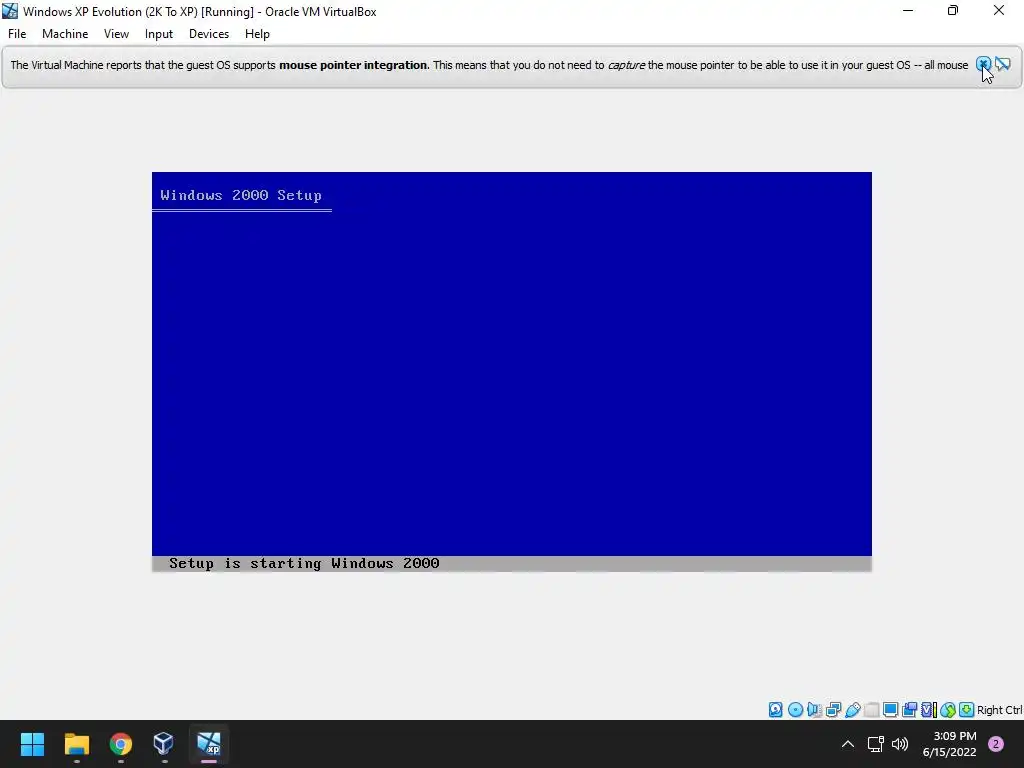The width and height of the screenshot is (1024, 768).
Task: Open the Devices menu
Action: [x=209, y=34]
